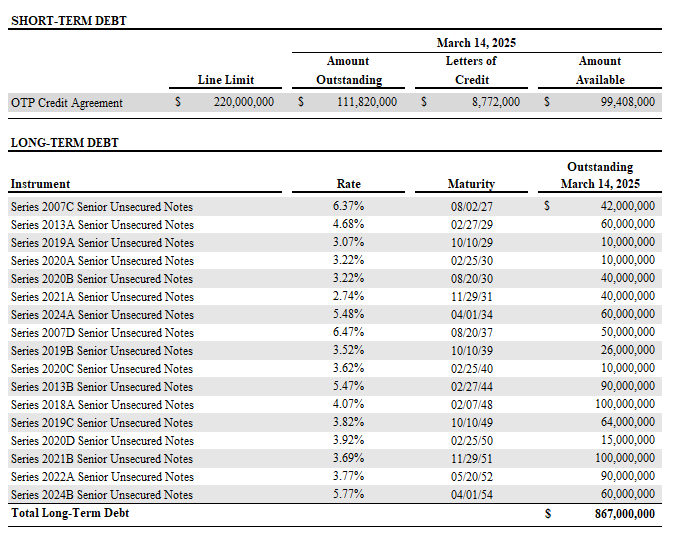Select the OTP Credit Agreement row label
The image size is (677, 535).
point(67,102)
